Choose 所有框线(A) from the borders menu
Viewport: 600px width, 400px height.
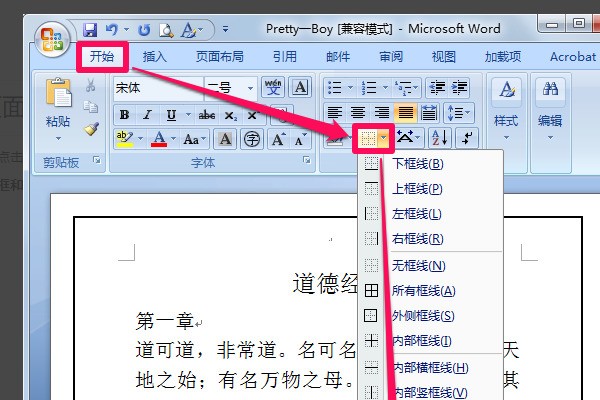[x=430, y=291]
